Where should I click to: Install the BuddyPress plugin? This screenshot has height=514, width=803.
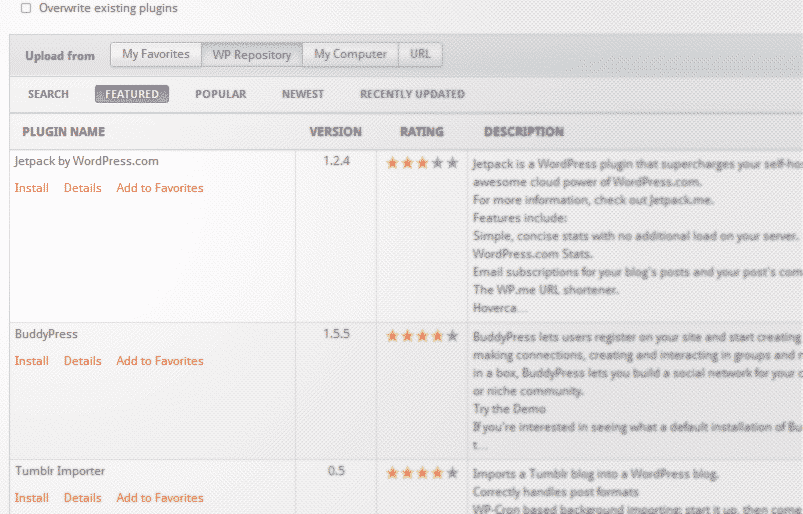(x=32, y=361)
